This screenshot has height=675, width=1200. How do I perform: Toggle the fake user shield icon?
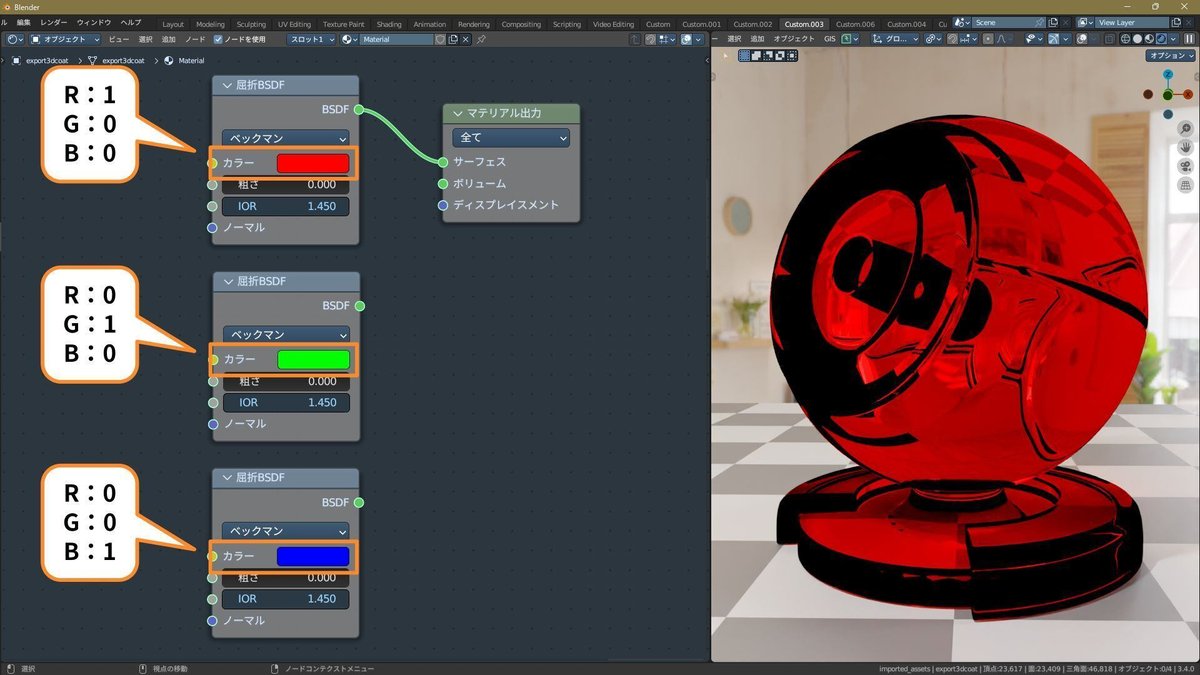pyautogui.click(x=440, y=39)
